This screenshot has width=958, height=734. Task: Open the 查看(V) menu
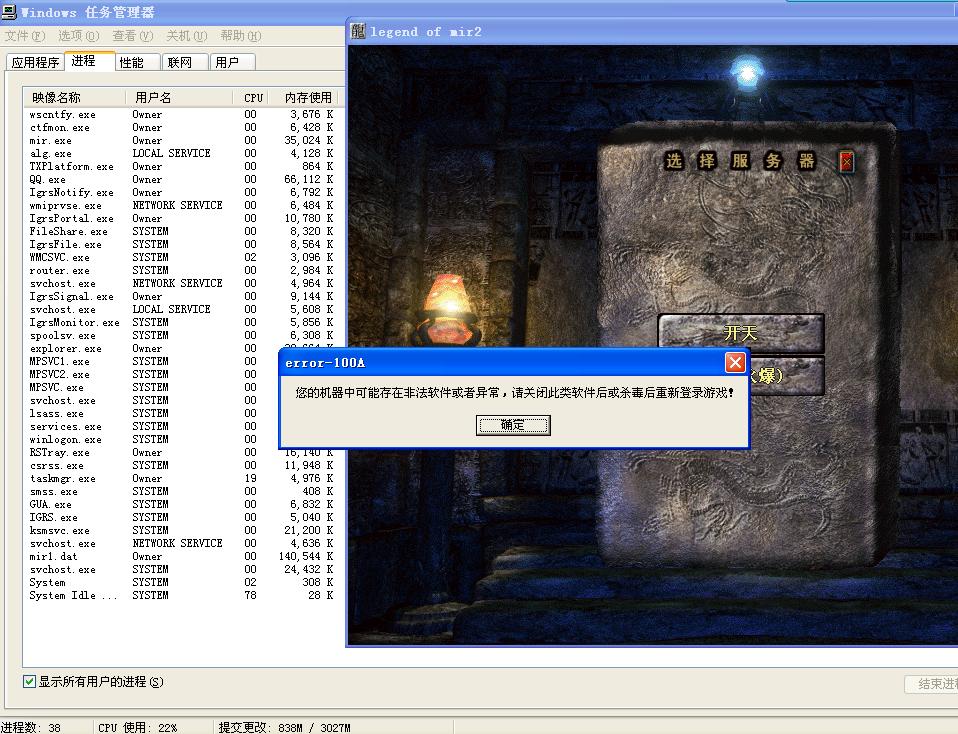(x=133, y=36)
